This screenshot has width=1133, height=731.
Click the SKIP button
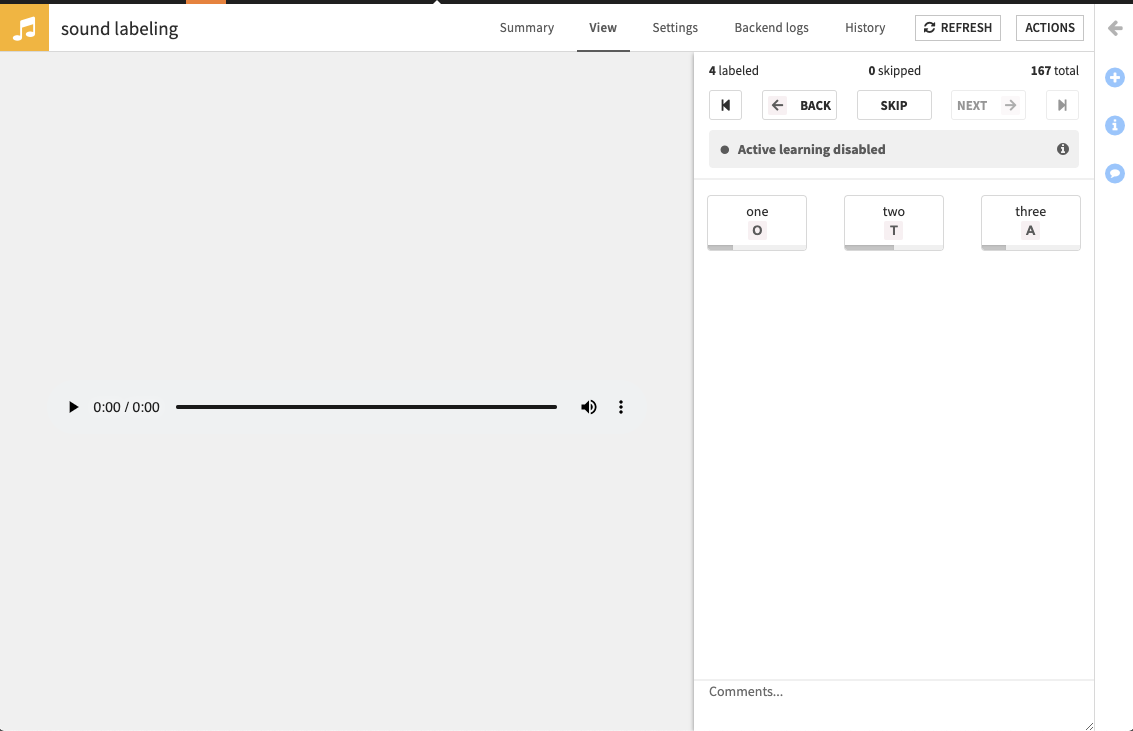click(894, 105)
